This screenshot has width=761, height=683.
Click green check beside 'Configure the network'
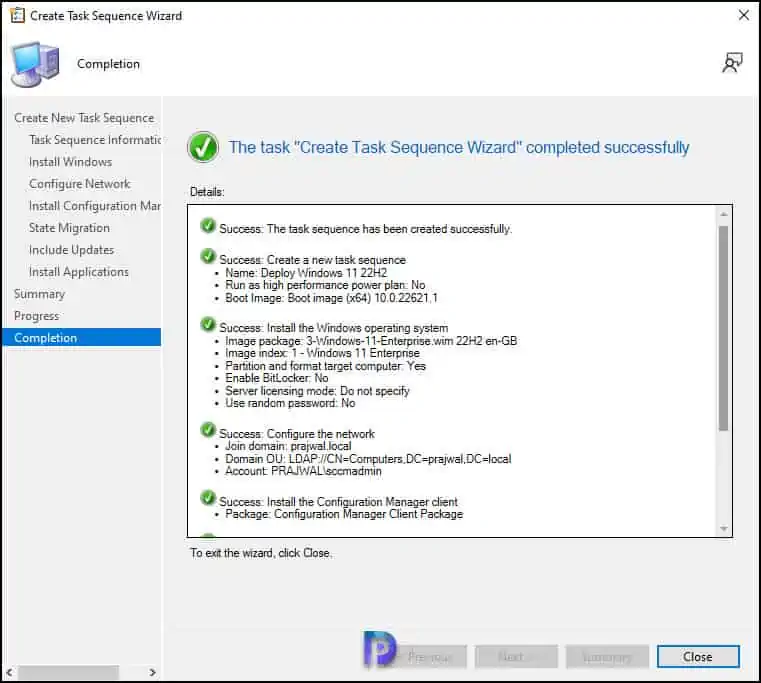(x=208, y=430)
